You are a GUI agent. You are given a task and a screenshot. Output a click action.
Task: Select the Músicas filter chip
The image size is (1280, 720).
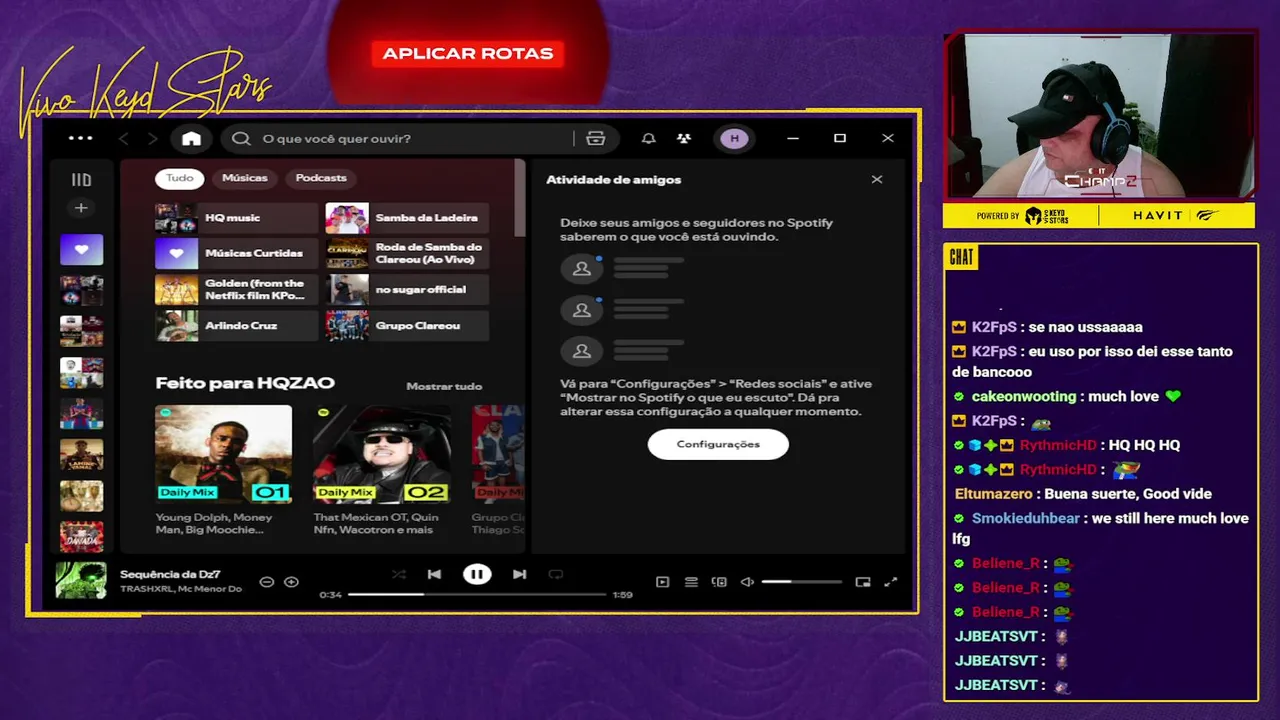tap(245, 178)
